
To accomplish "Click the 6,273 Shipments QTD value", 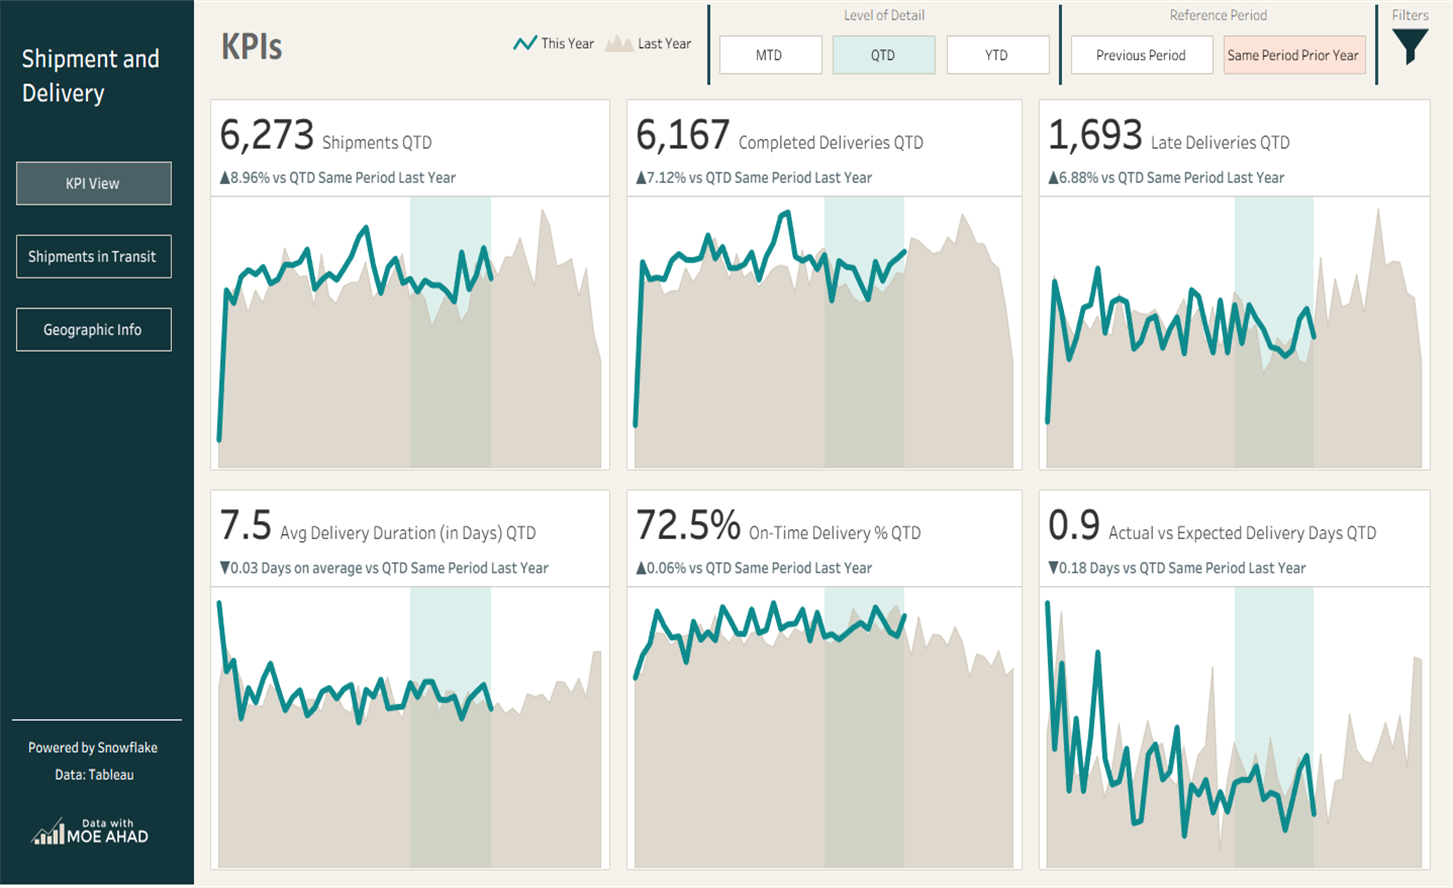I will [267, 135].
